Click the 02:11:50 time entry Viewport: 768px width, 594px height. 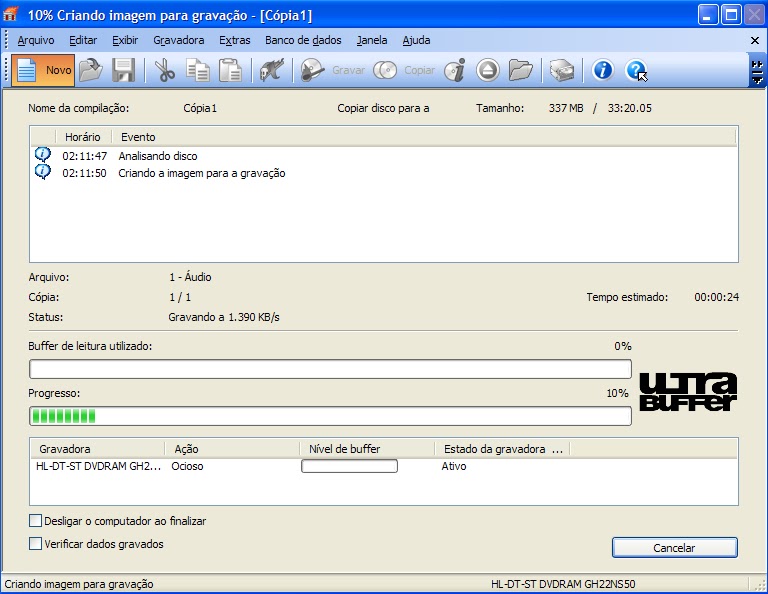pos(84,173)
